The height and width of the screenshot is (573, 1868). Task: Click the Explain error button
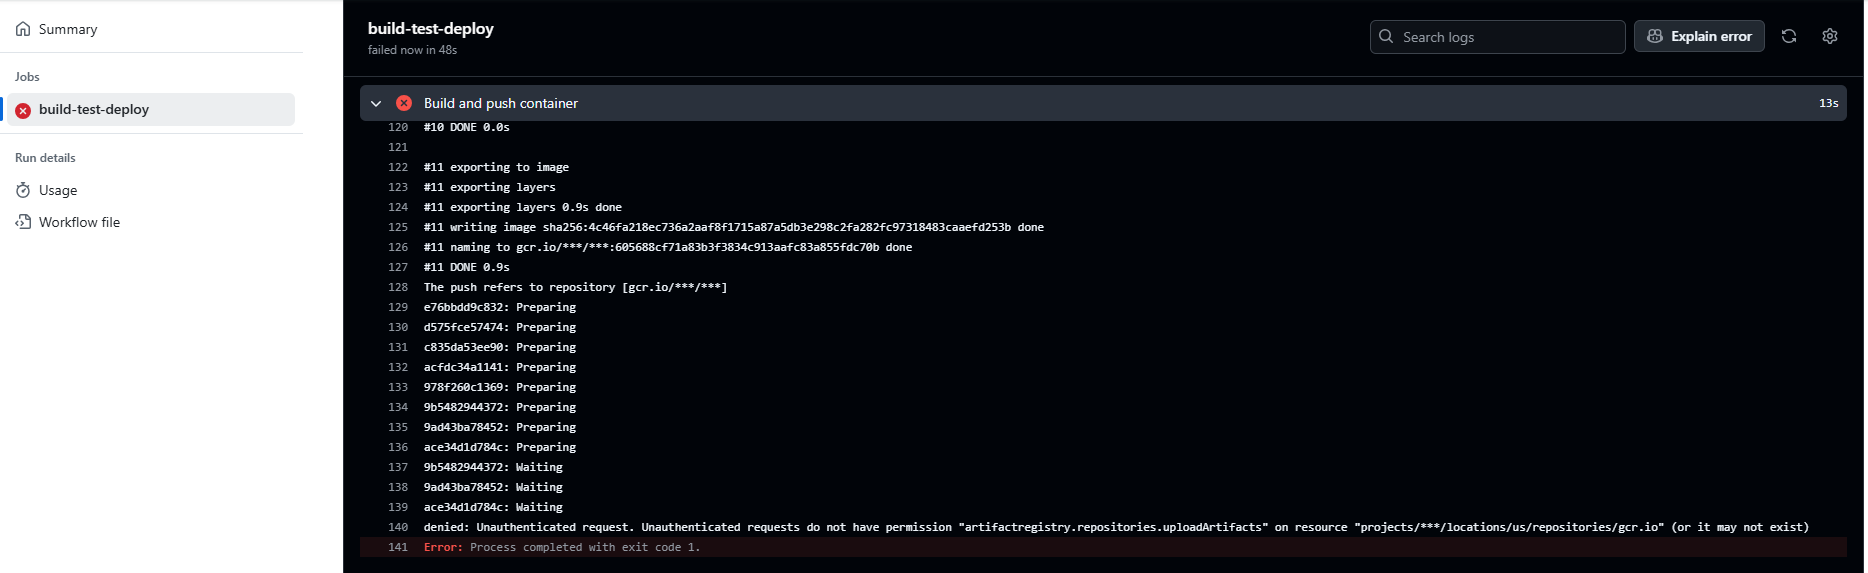(1699, 36)
